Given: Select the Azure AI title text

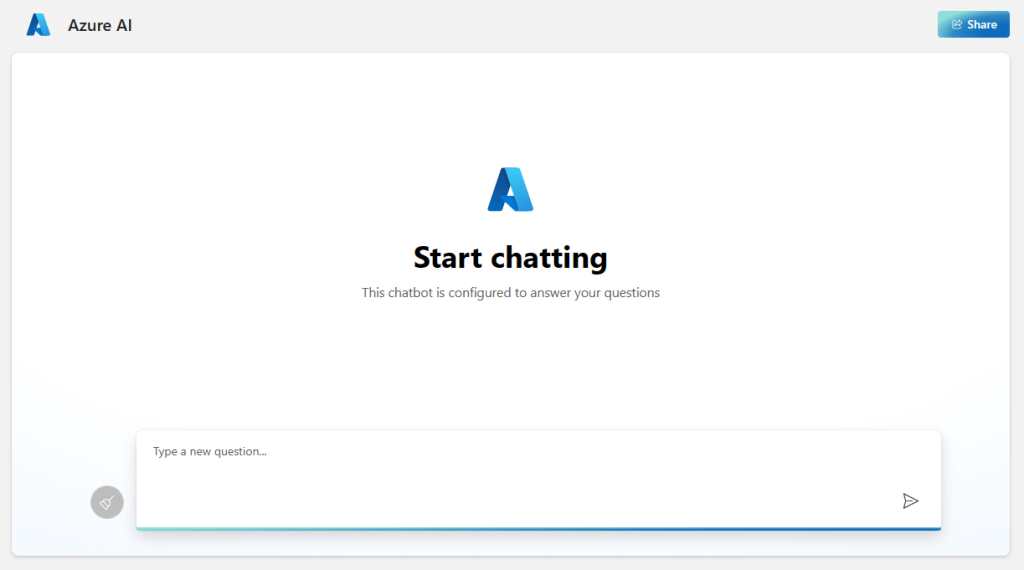Looking at the screenshot, I should click(100, 25).
